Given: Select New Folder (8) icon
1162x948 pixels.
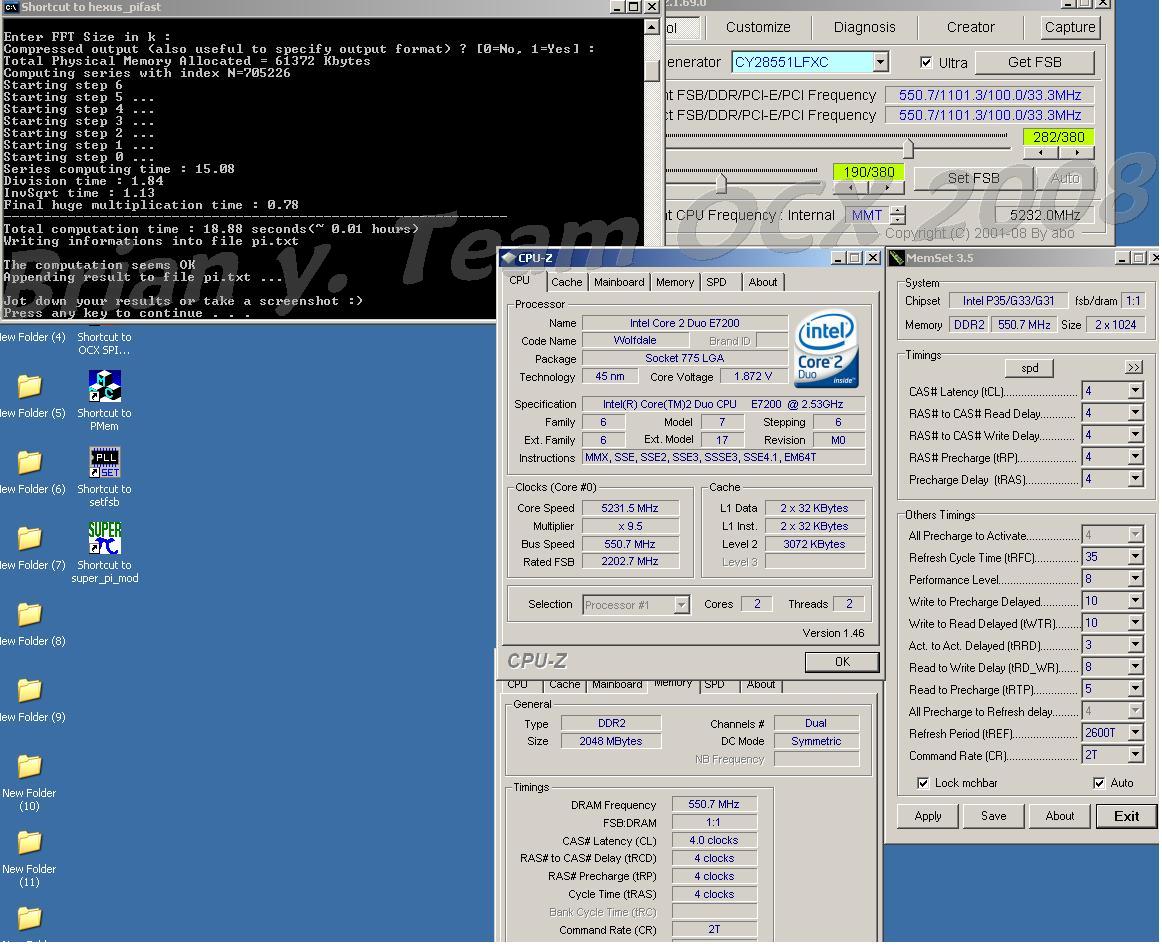Looking at the screenshot, I should pos(30,614).
